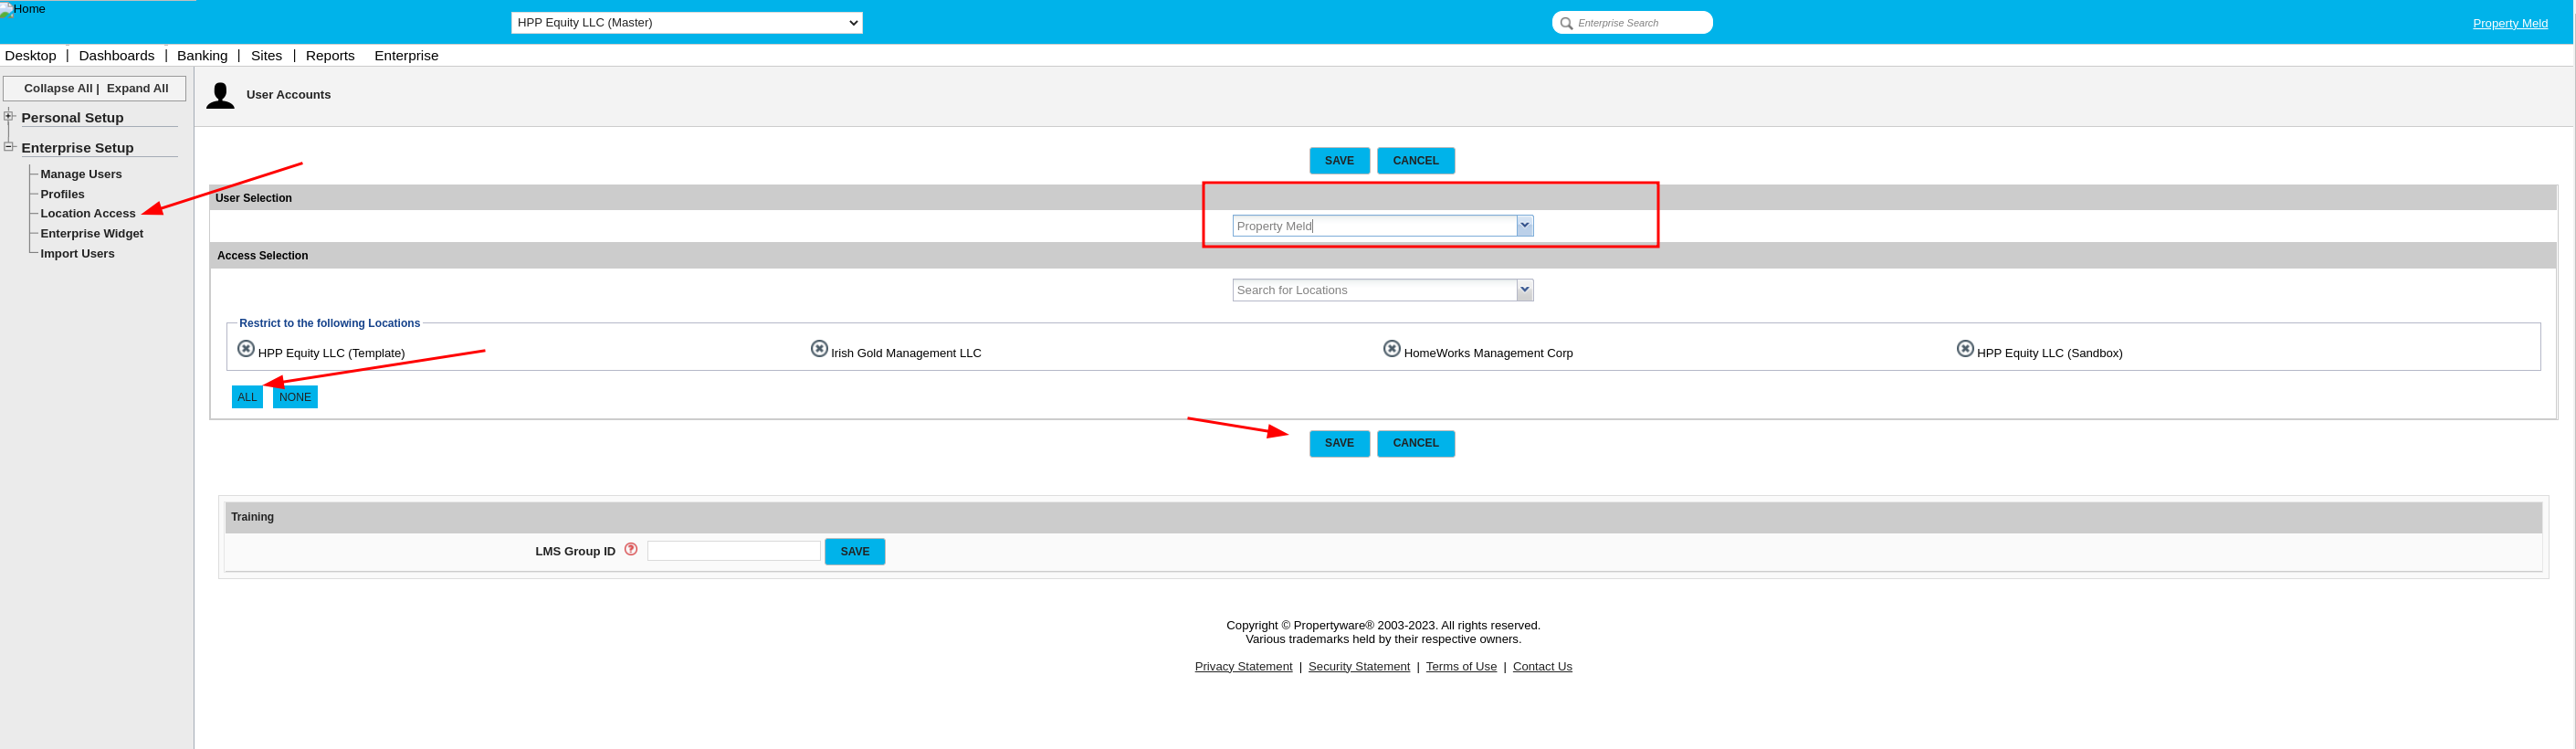
Task: Click the Home logo image
Action: pos(23,9)
